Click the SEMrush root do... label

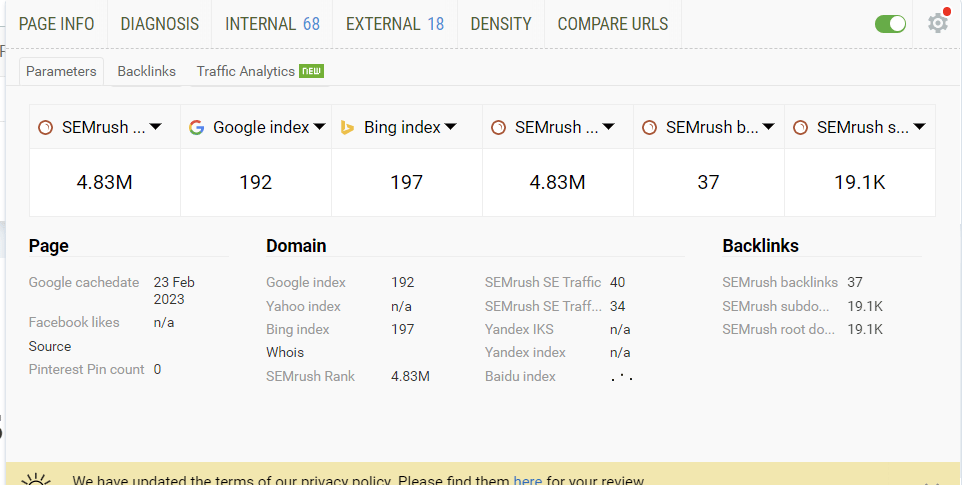pyautogui.click(x=779, y=330)
